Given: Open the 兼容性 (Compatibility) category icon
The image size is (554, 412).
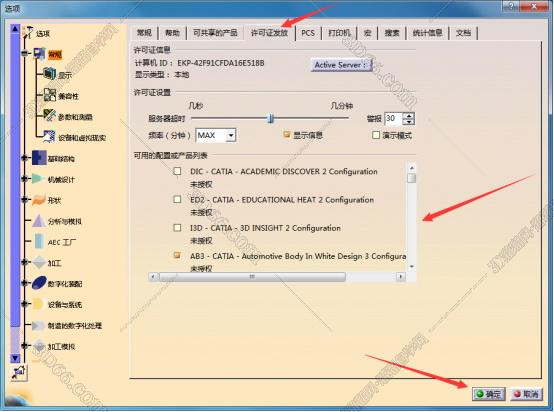Looking at the screenshot, I should (x=50, y=95).
